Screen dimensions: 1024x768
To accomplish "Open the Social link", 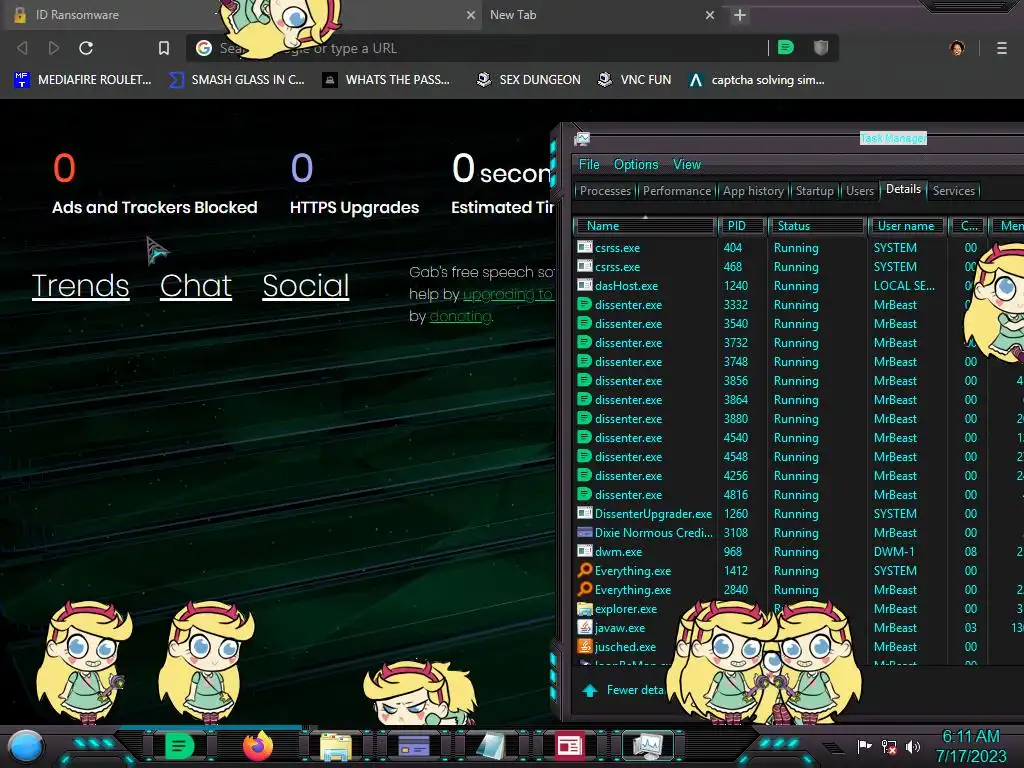I will point(306,285).
